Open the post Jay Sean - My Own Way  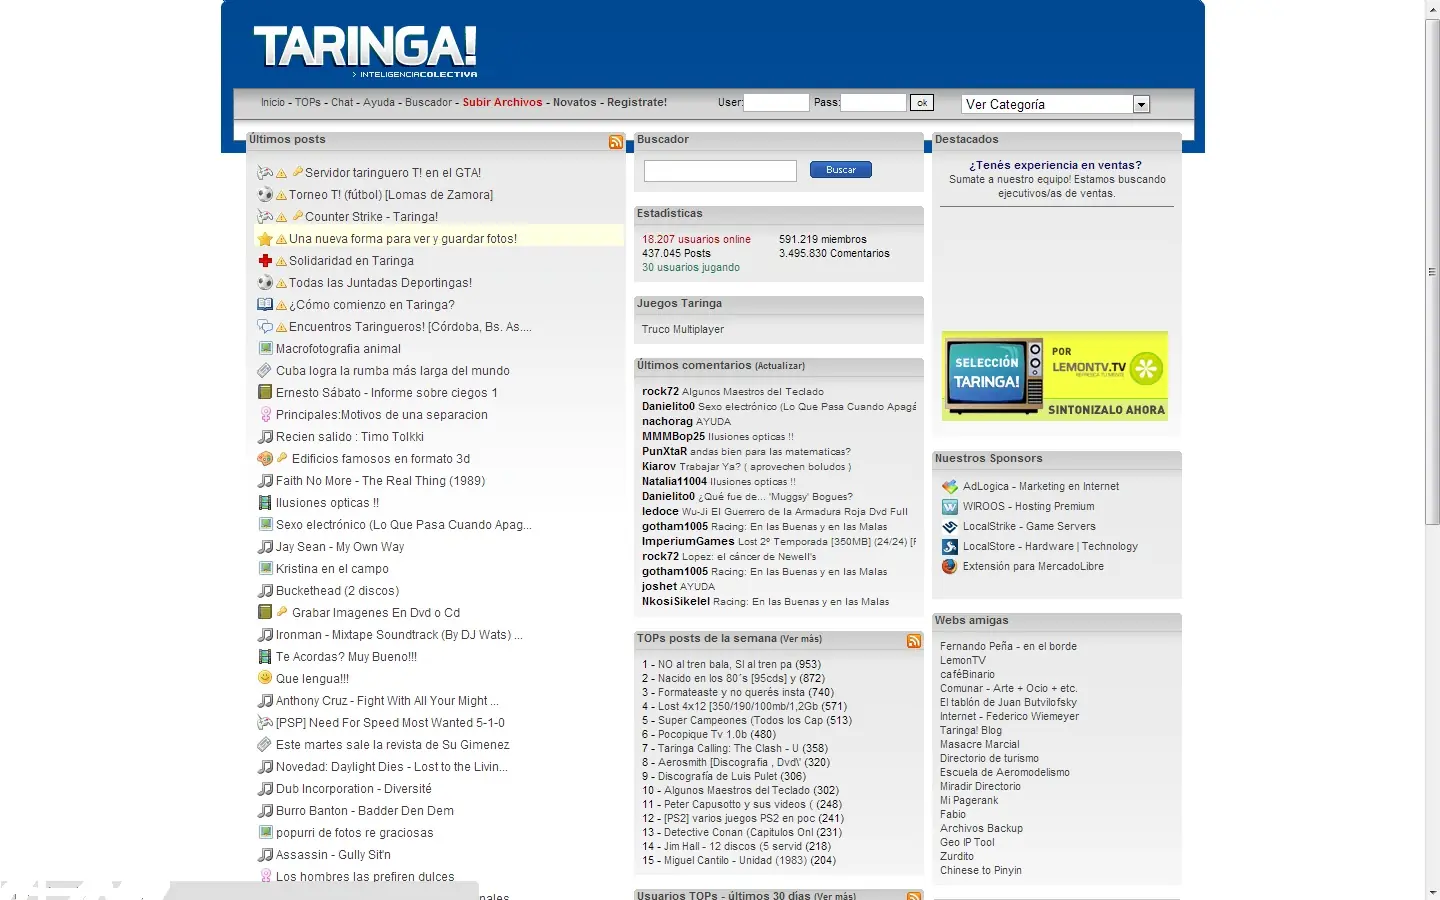pos(340,547)
